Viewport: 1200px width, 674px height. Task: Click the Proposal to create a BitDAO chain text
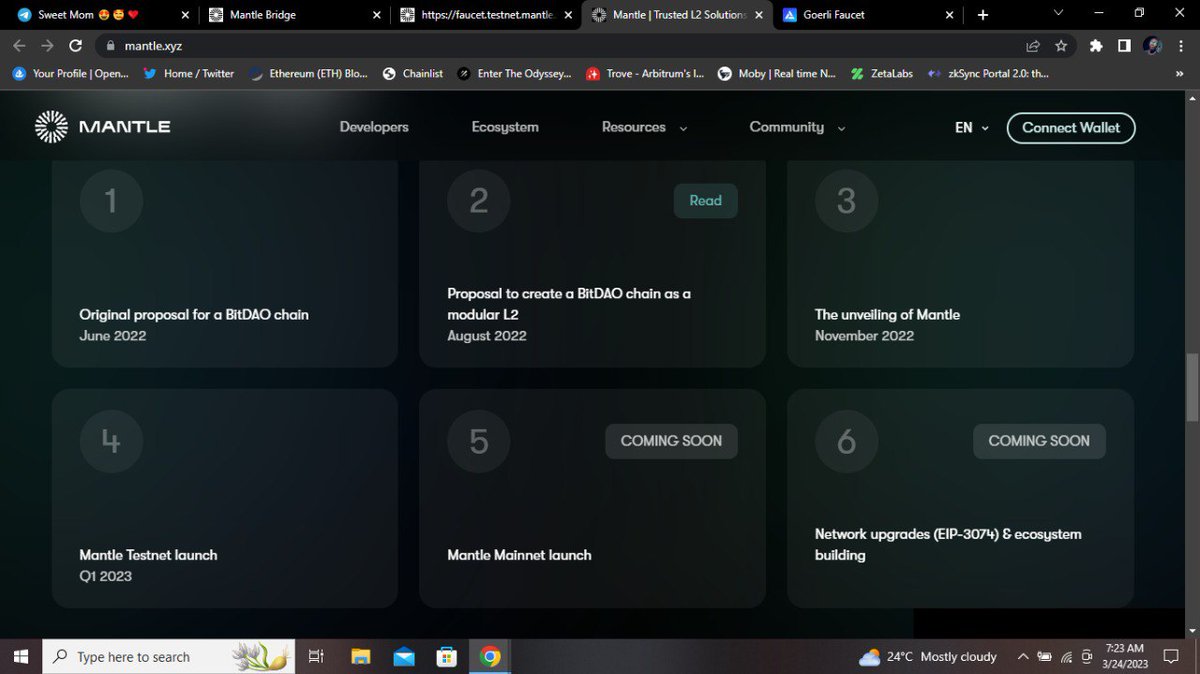click(x=569, y=304)
